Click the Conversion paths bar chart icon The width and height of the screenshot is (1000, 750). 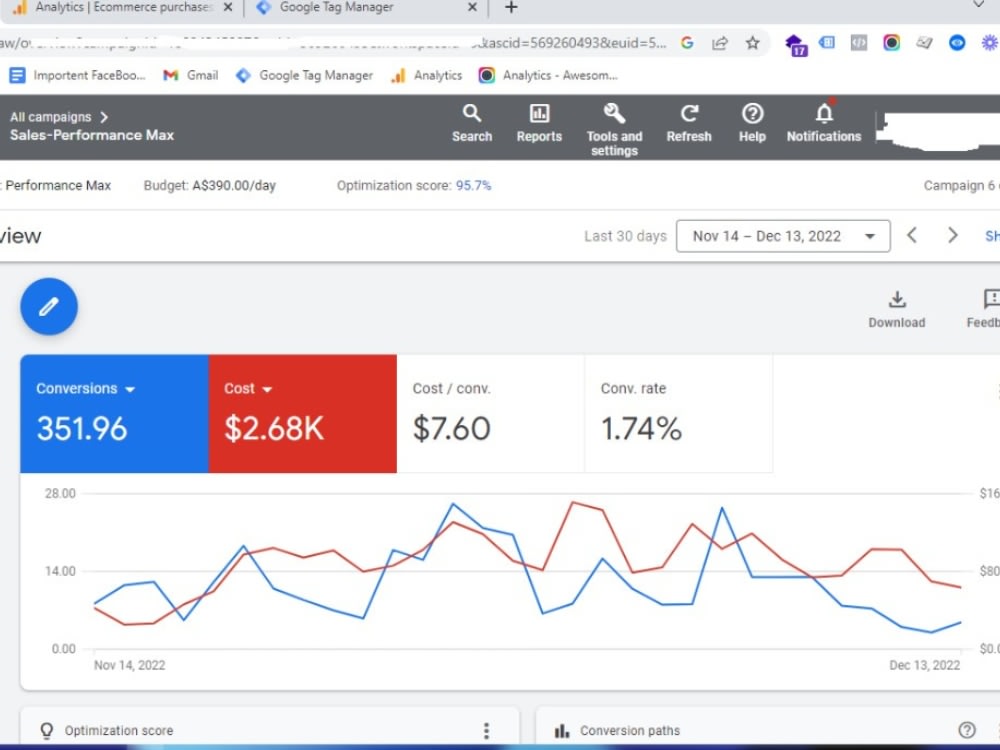click(x=562, y=731)
